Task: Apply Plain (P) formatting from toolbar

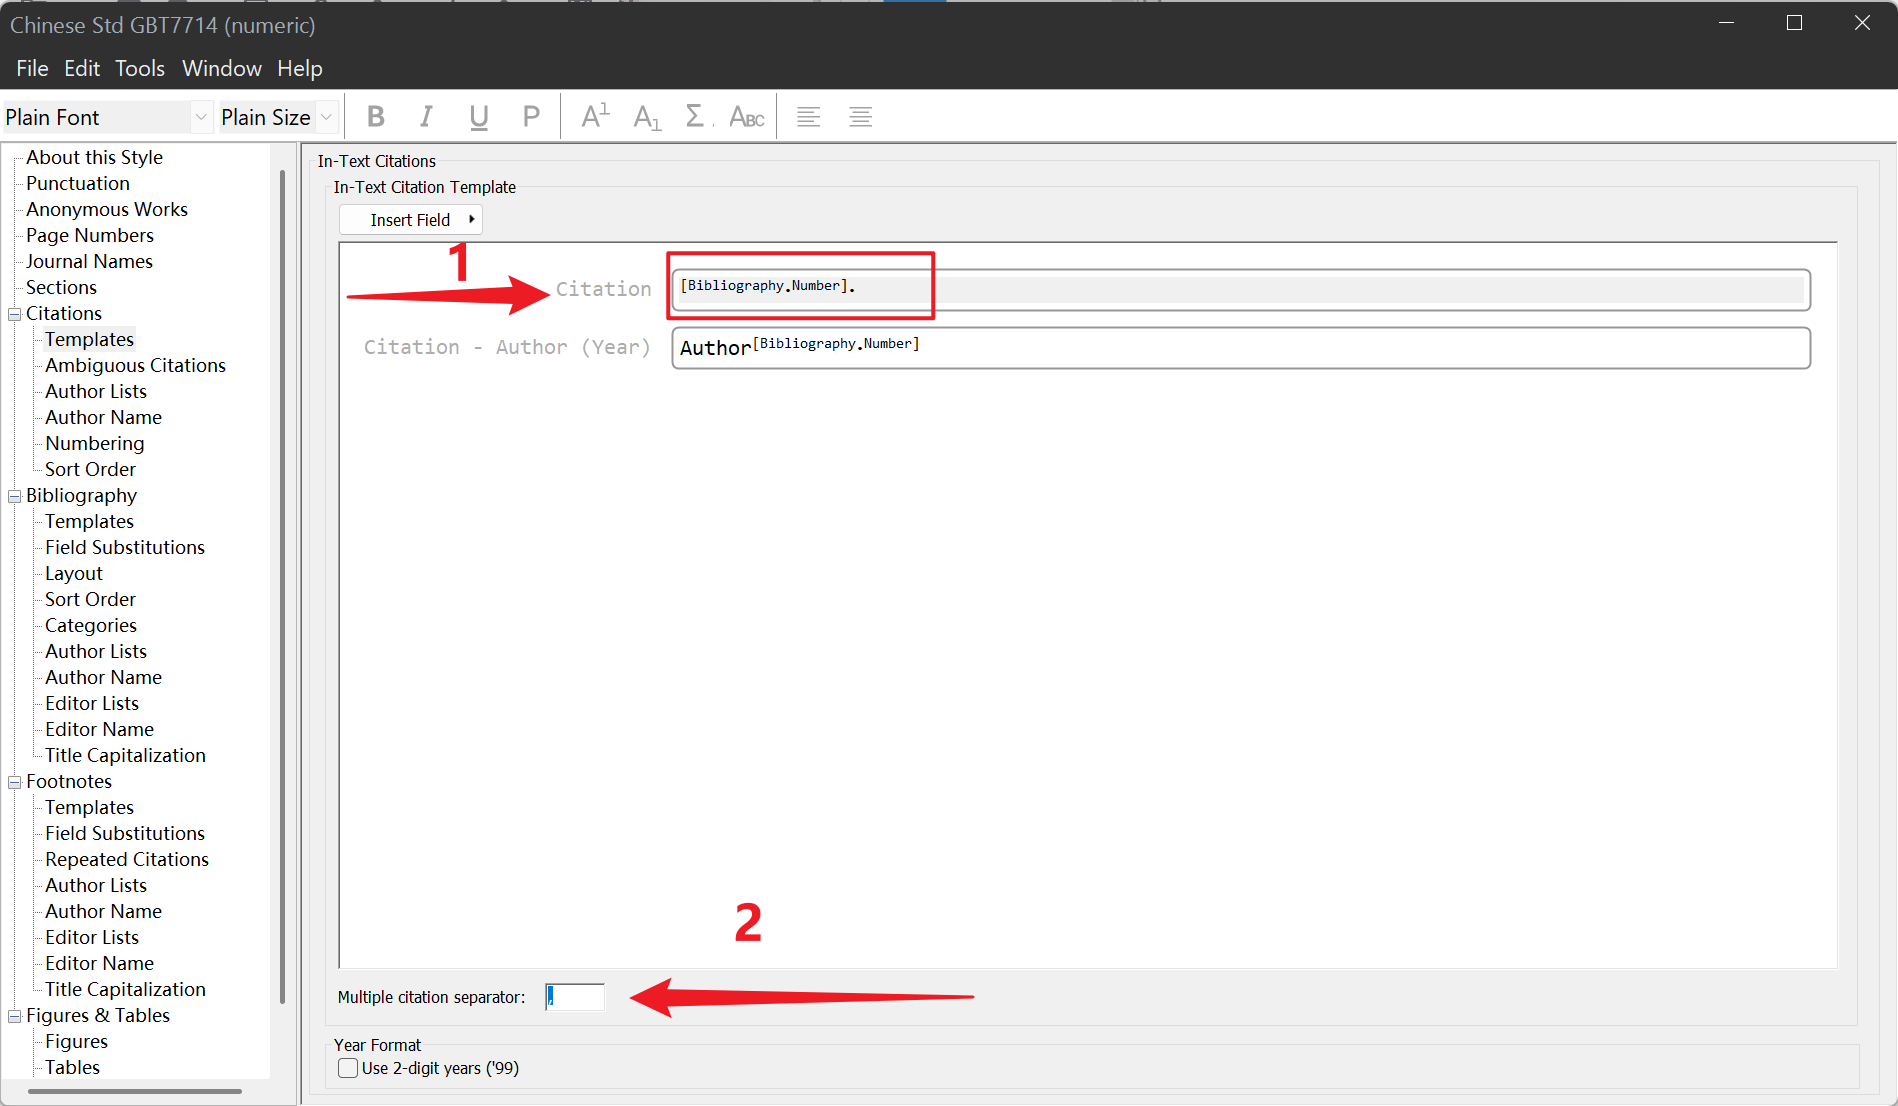Action: coord(531,117)
